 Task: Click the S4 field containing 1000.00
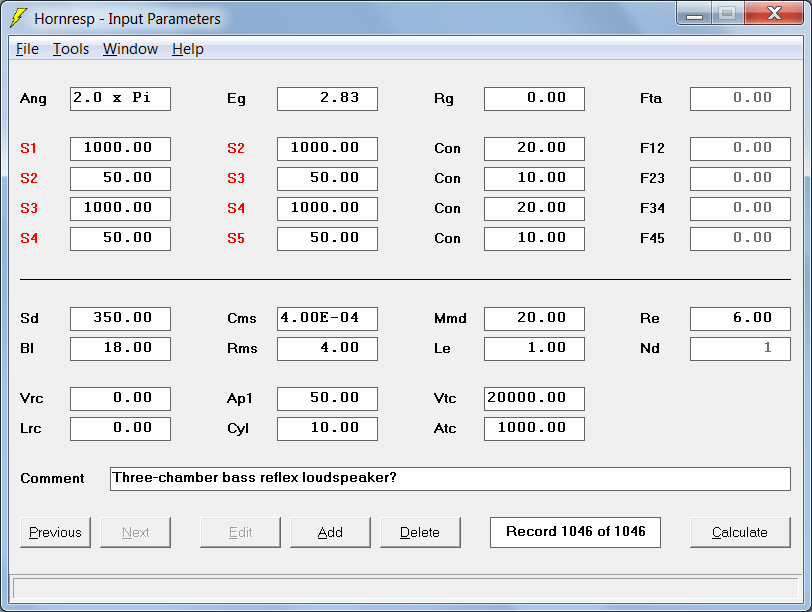pyautogui.click(x=327, y=209)
